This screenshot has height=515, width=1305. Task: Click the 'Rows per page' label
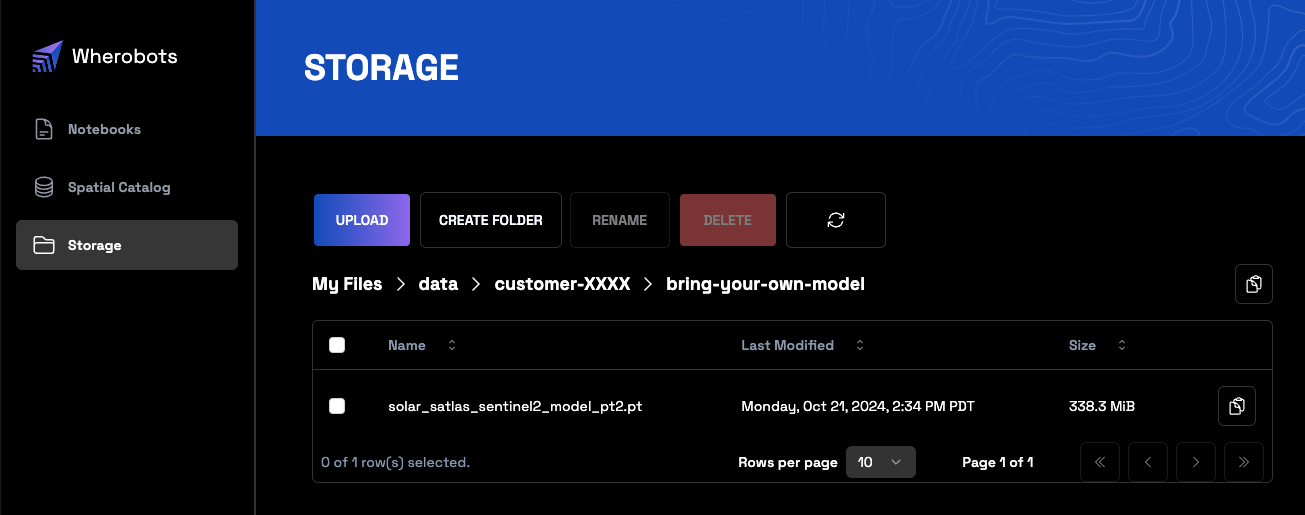point(788,462)
